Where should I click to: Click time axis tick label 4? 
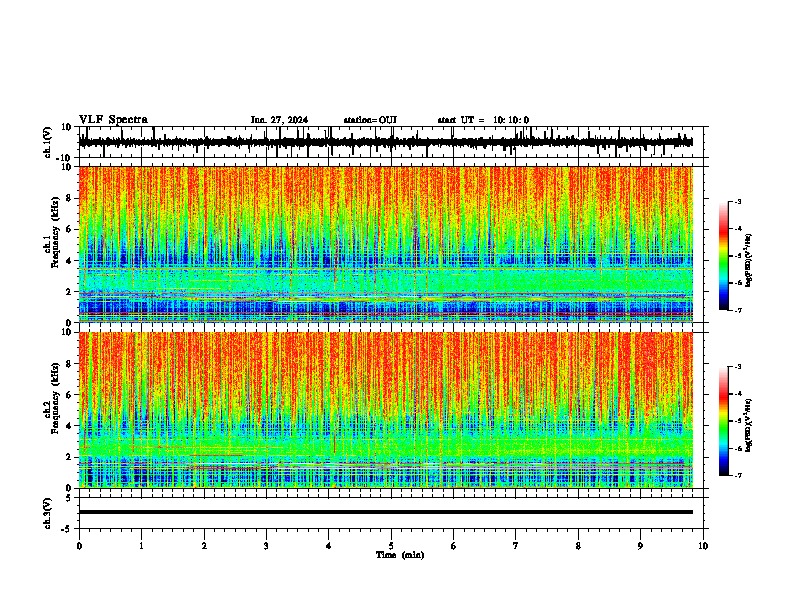[x=329, y=546]
